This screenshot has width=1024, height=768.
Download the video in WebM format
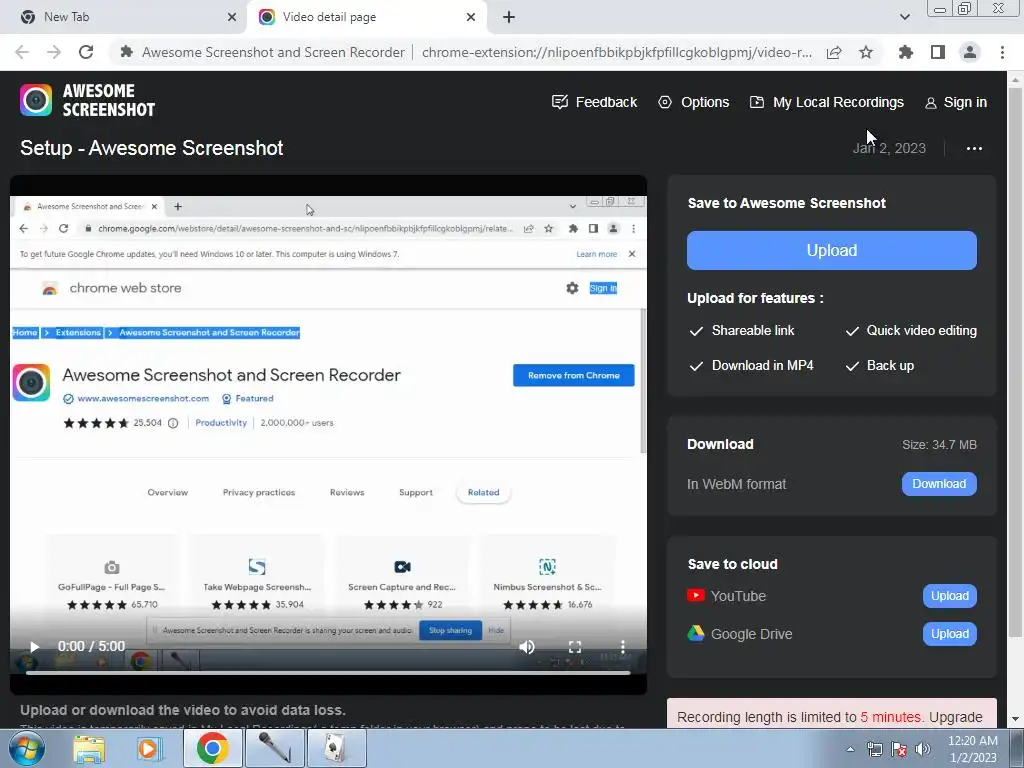coord(938,484)
